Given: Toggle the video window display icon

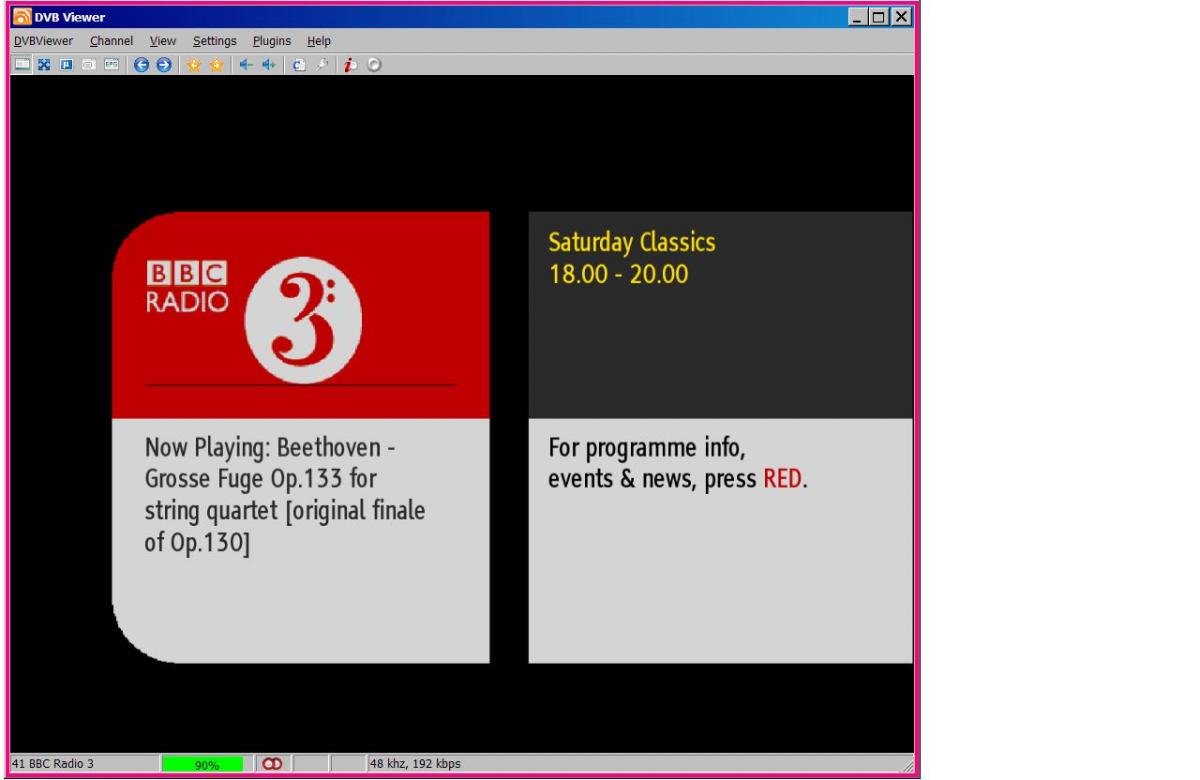Looking at the screenshot, I should coord(22,65).
